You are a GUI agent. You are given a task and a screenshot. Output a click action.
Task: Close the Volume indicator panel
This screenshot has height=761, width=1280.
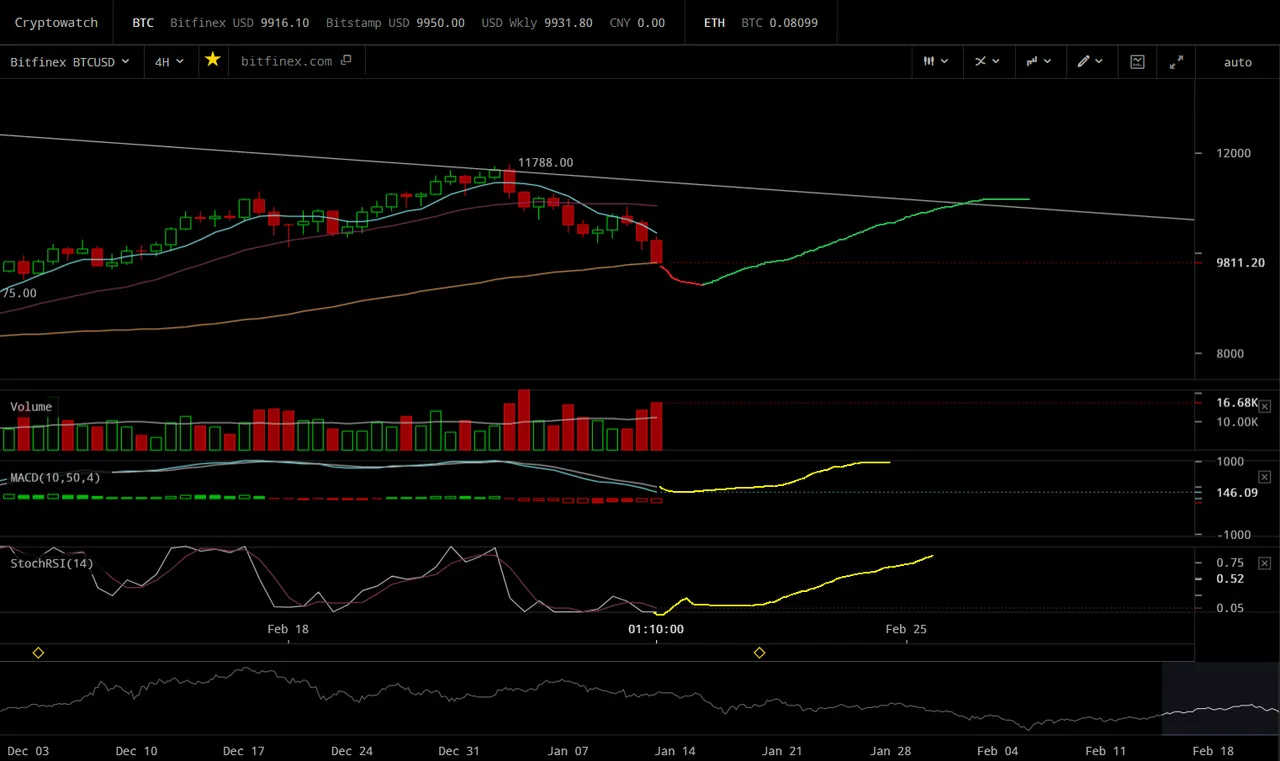pyautogui.click(x=1264, y=406)
